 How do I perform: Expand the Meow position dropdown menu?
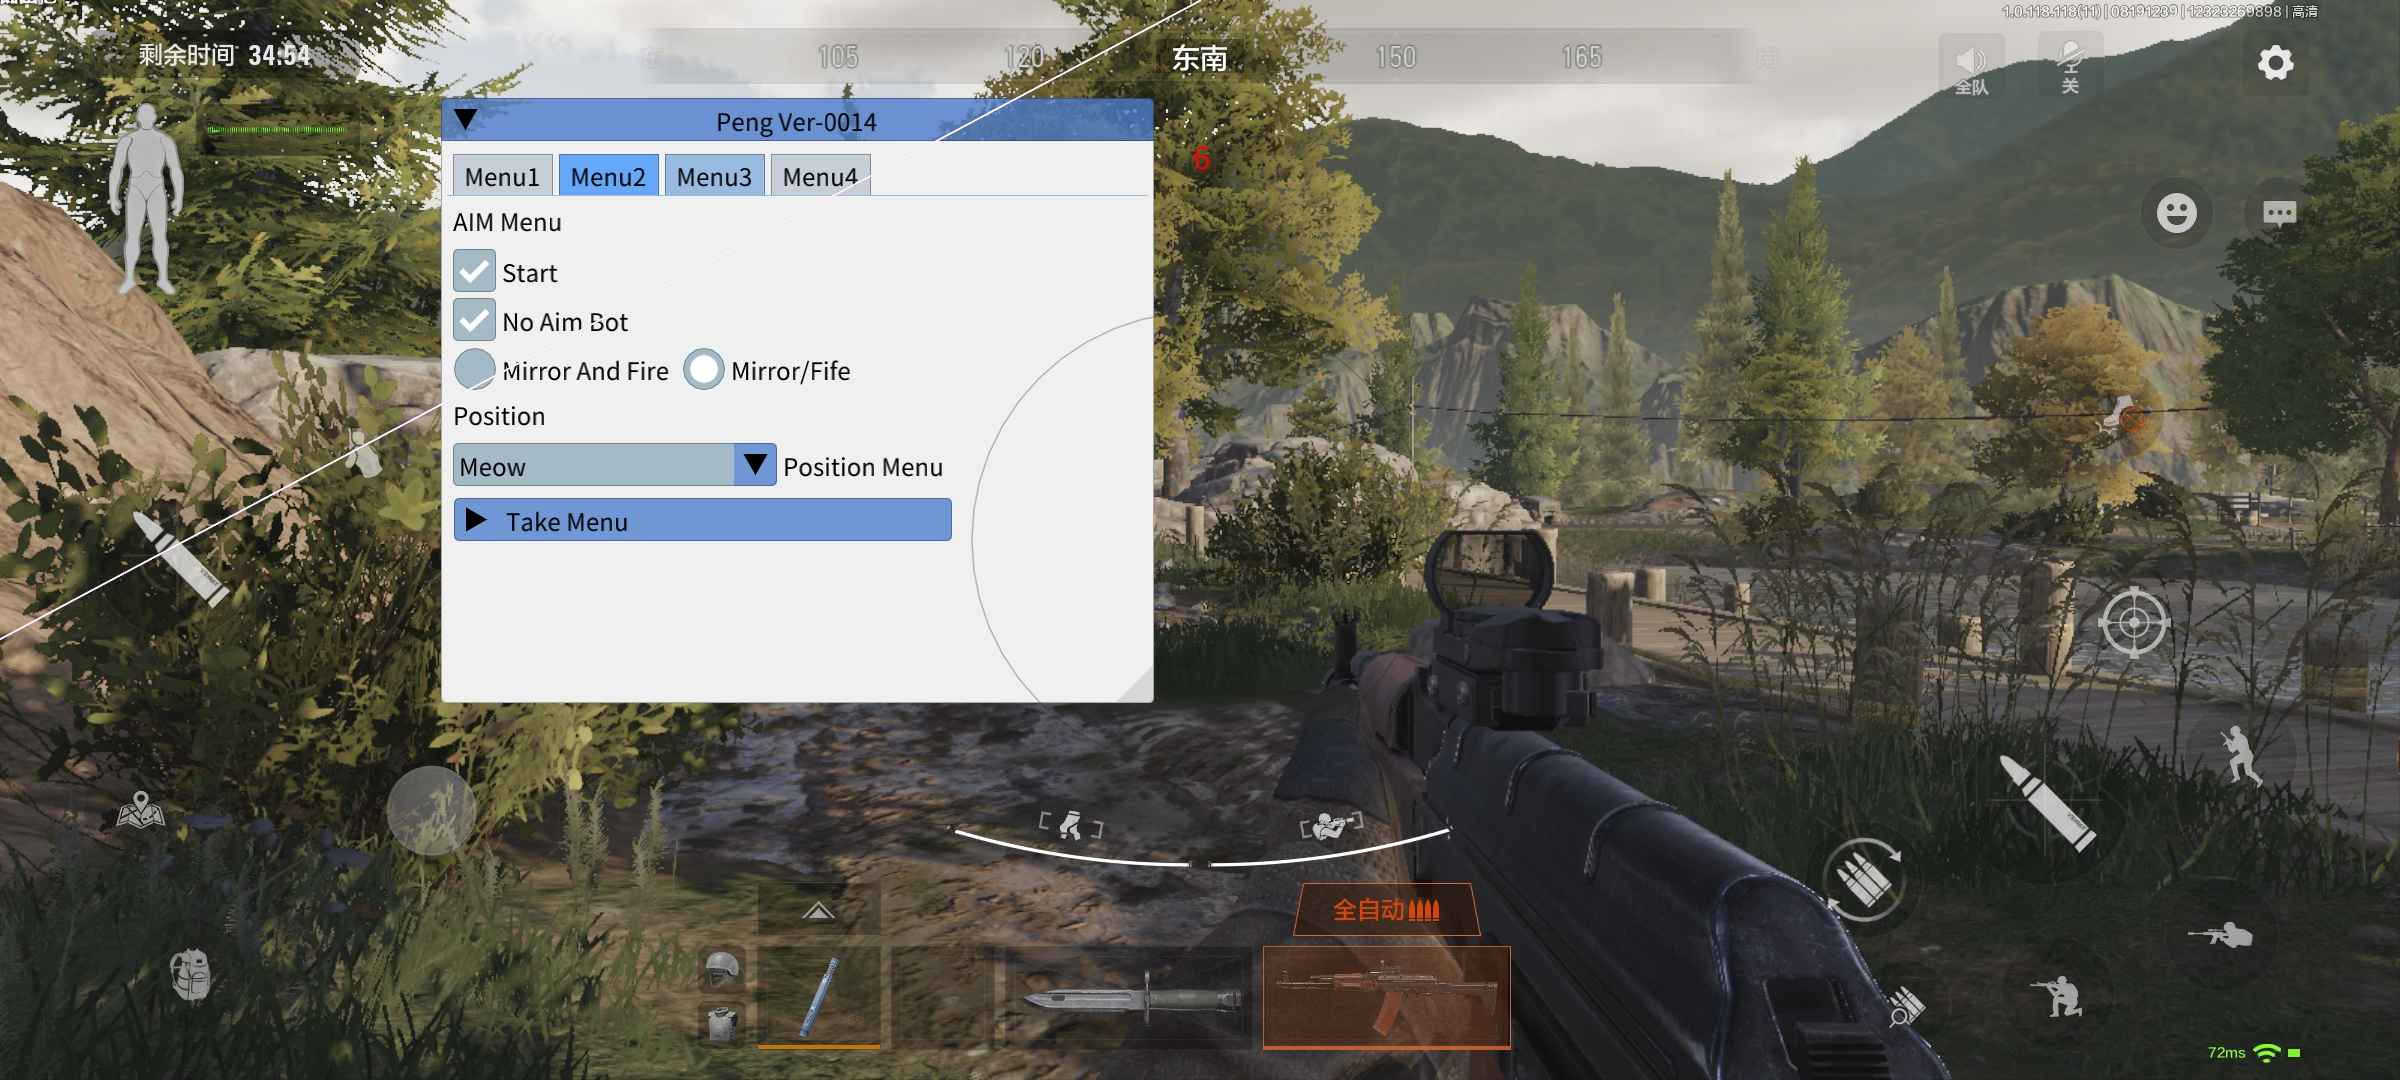click(x=755, y=465)
